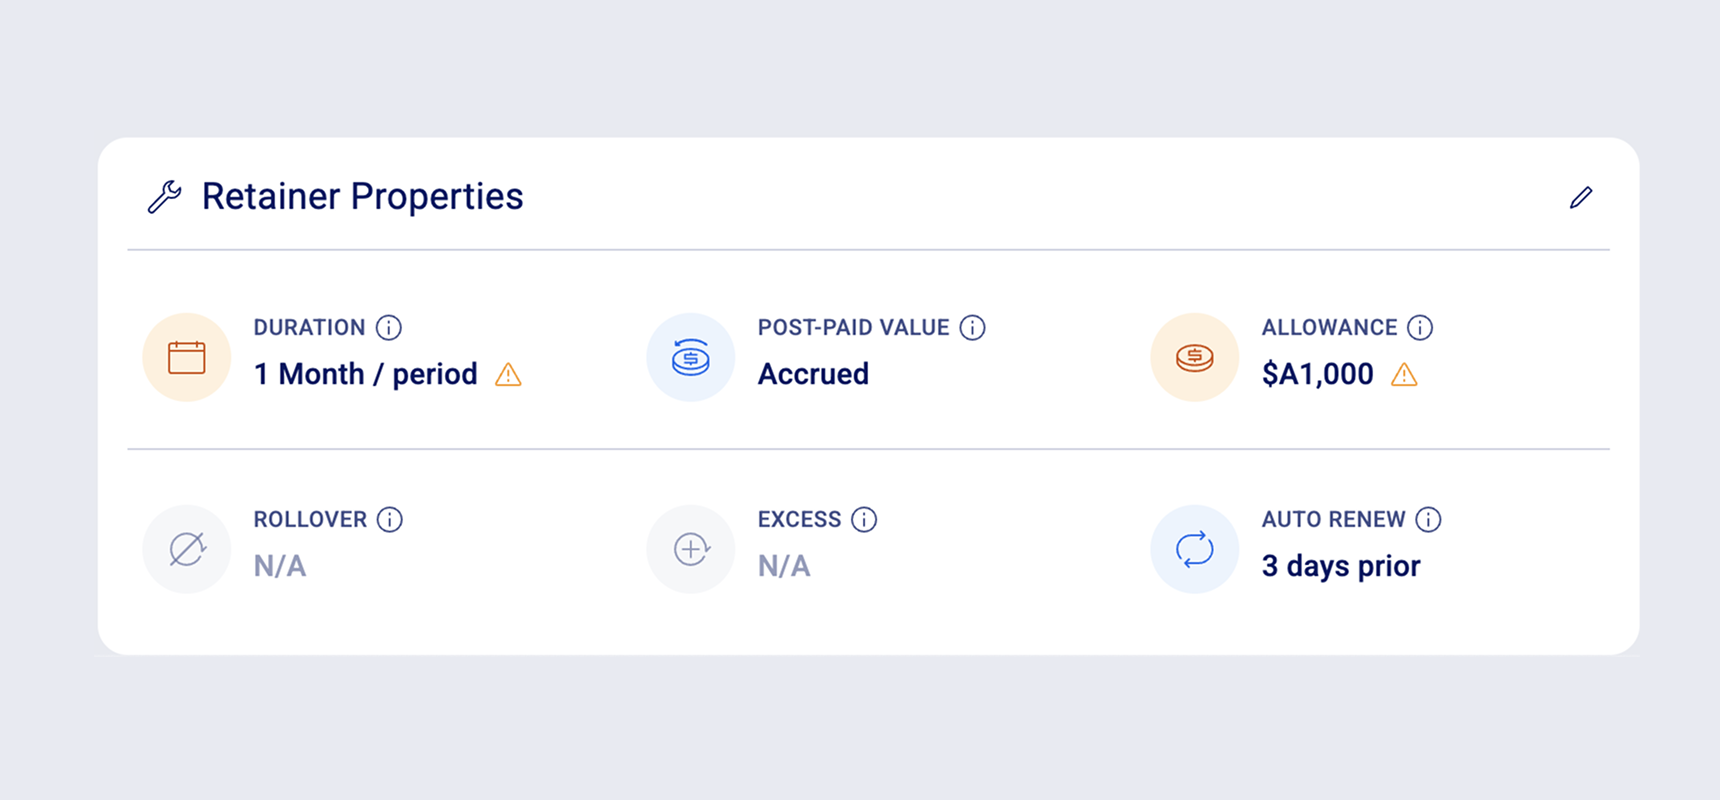Click the warning triangle next to 1 Month / period

(508, 374)
